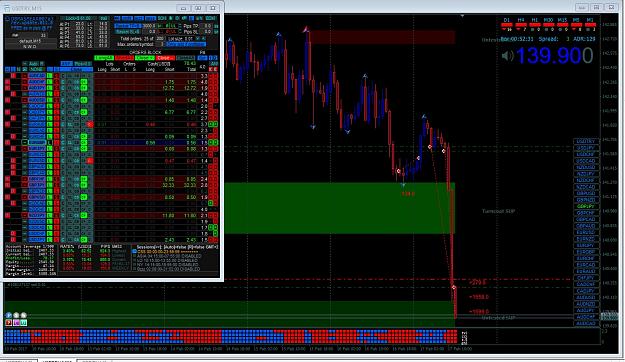
Task: Open the CADJPY chart symbol button
Action: point(586,291)
